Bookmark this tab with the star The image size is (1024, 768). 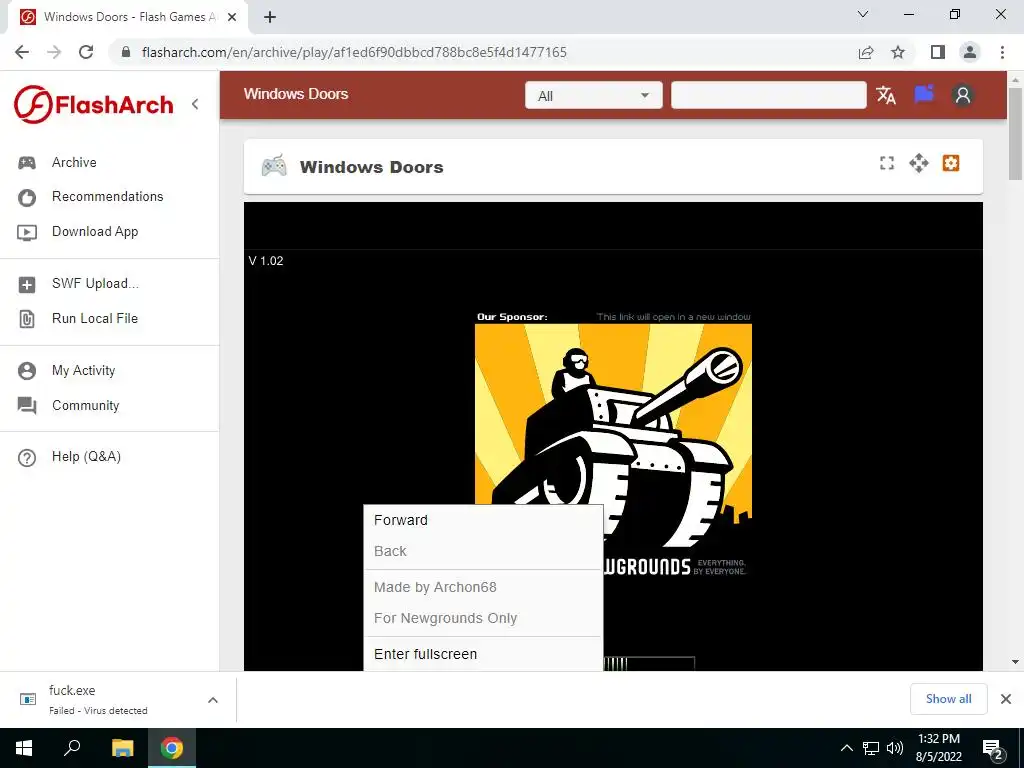pos(898,52)
